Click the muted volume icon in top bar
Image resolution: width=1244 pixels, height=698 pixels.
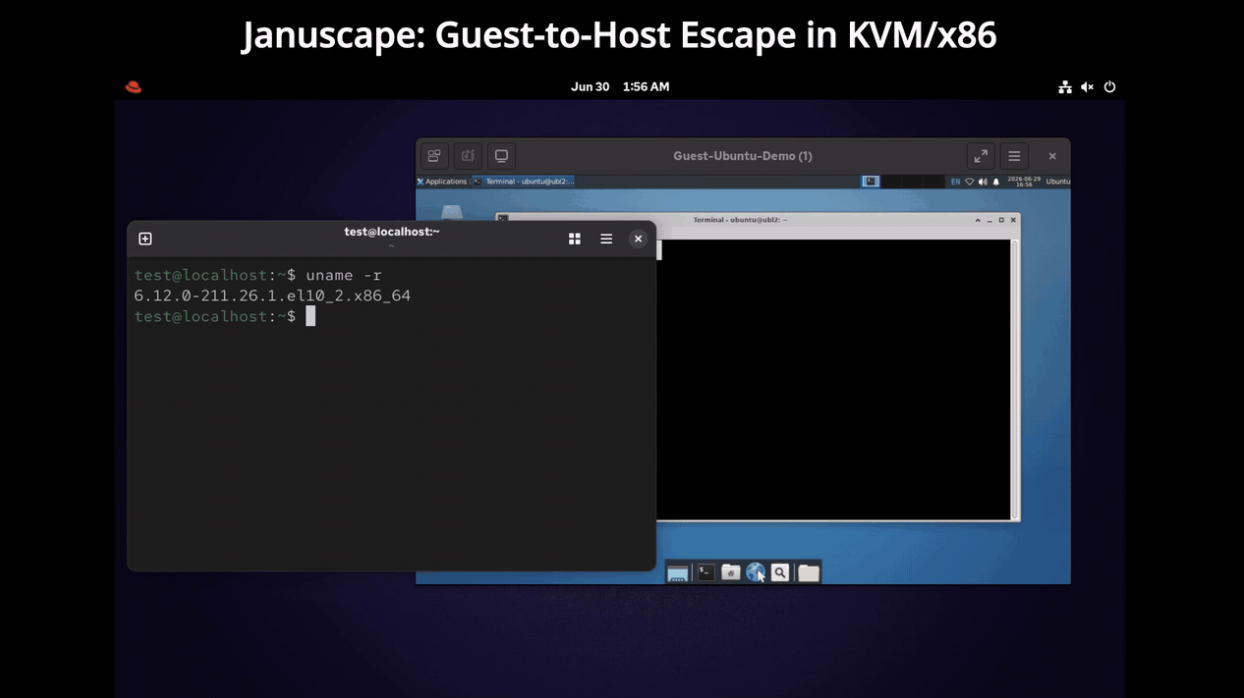point(1087,87)
